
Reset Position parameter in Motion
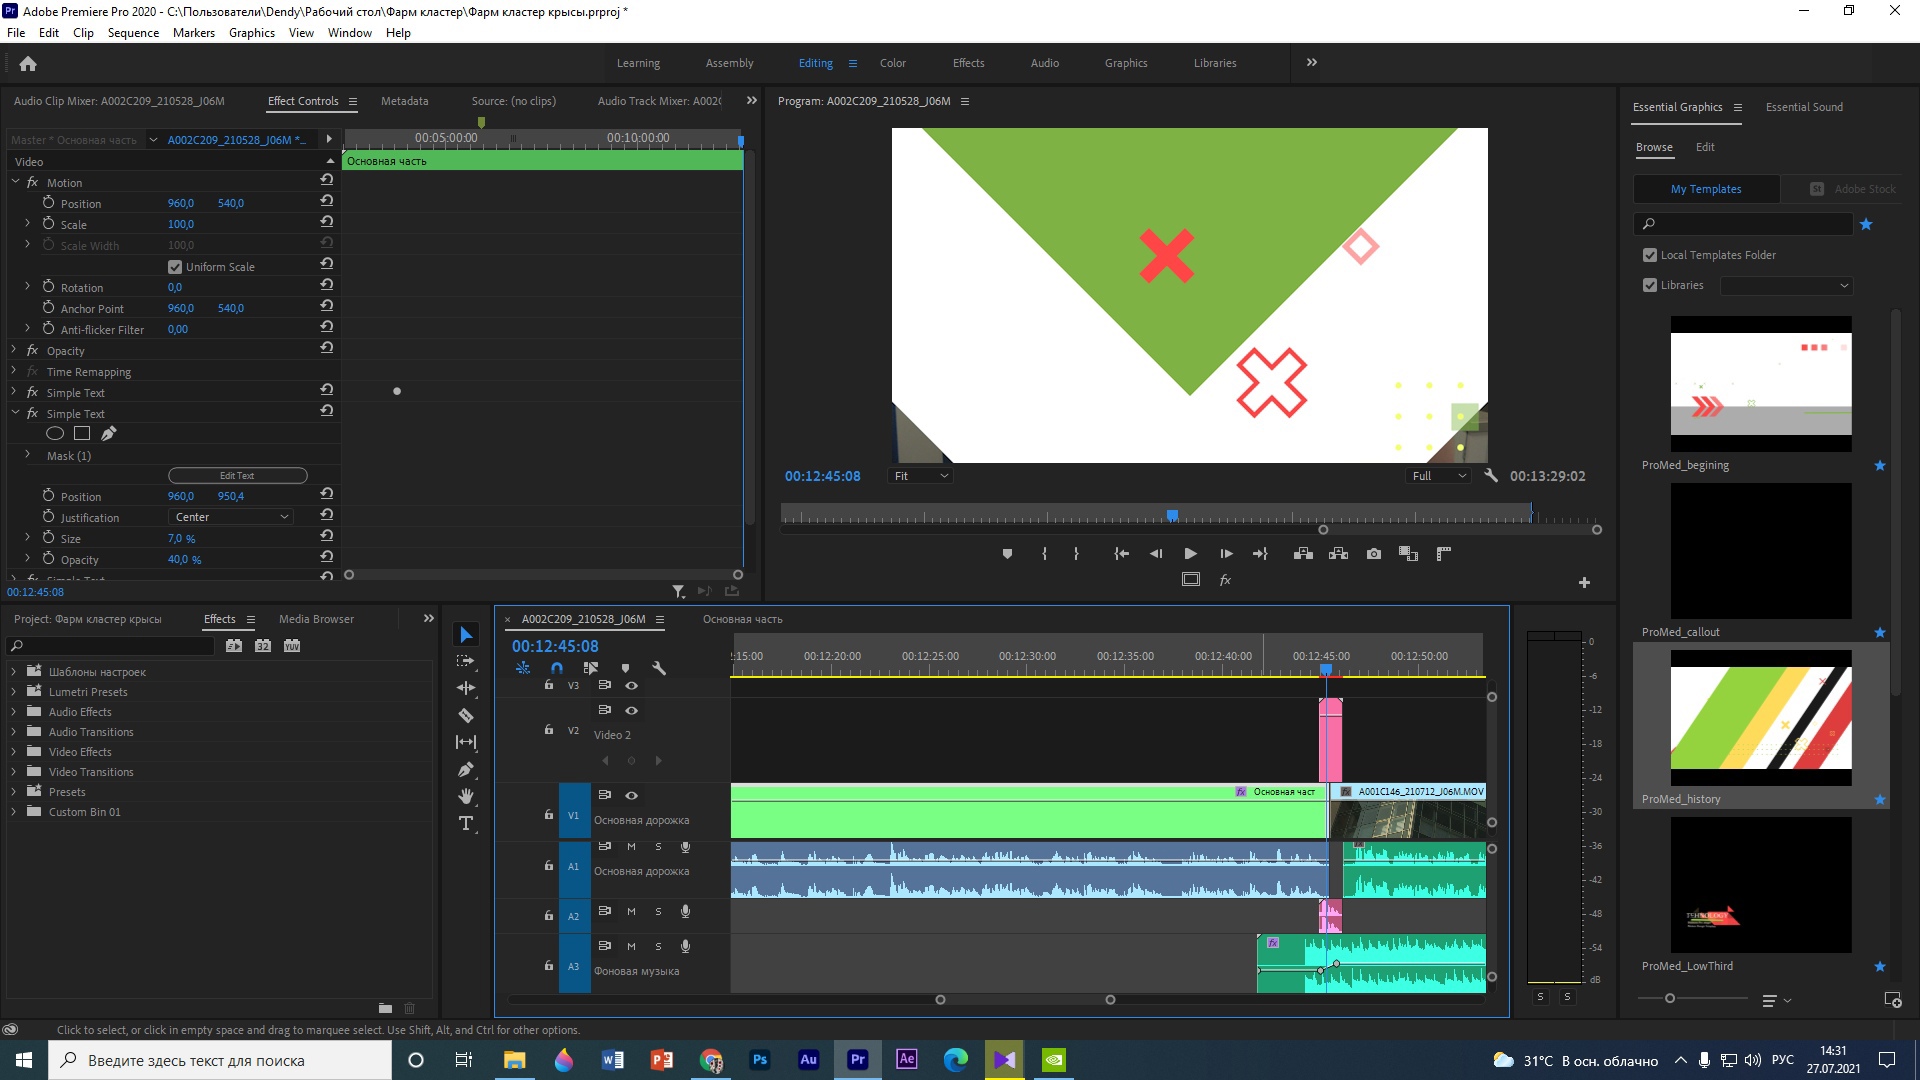point(327,202)
